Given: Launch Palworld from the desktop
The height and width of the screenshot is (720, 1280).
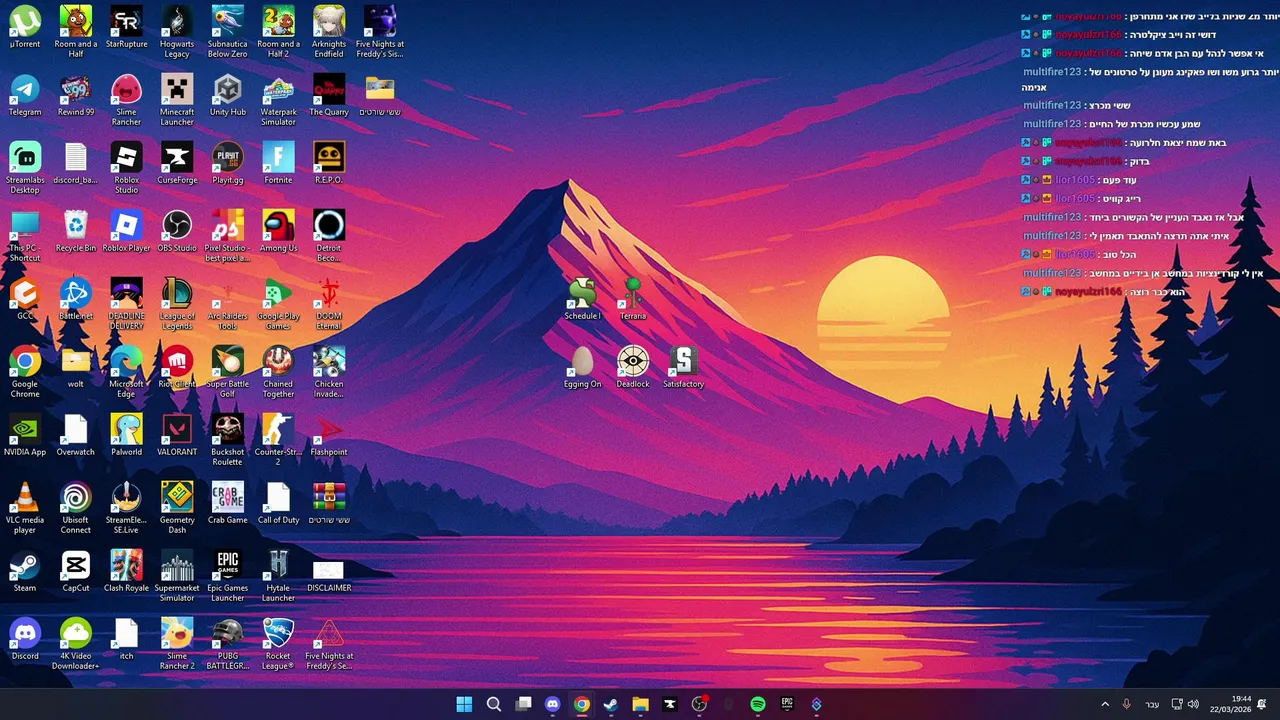Looking at the screenshot, I should click(126, 436).
